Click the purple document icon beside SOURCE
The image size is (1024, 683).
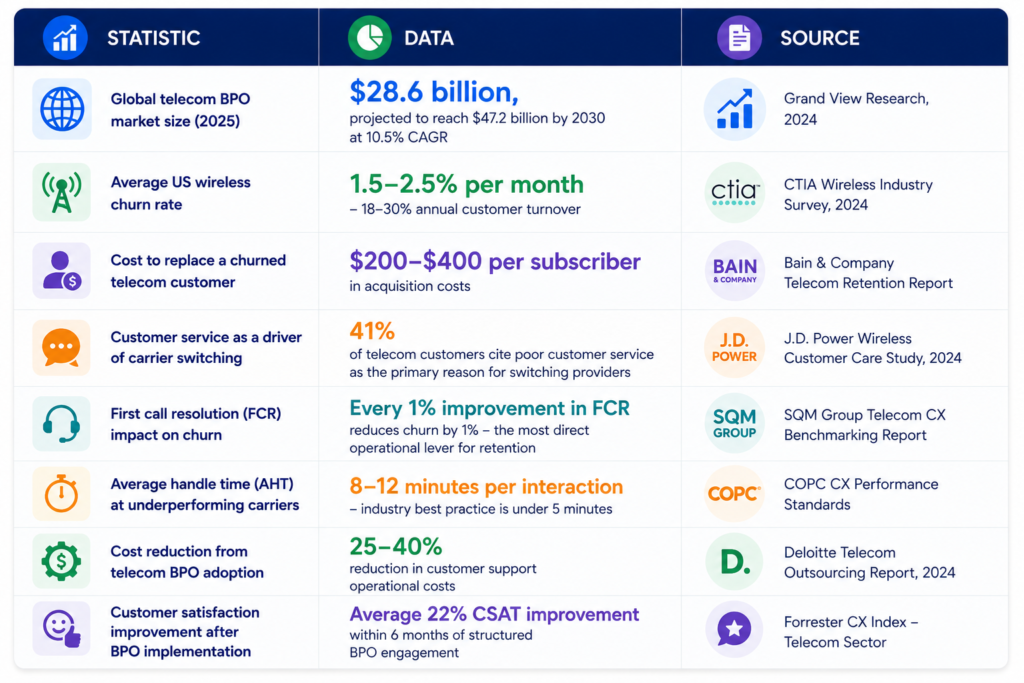tap(739, 38)
